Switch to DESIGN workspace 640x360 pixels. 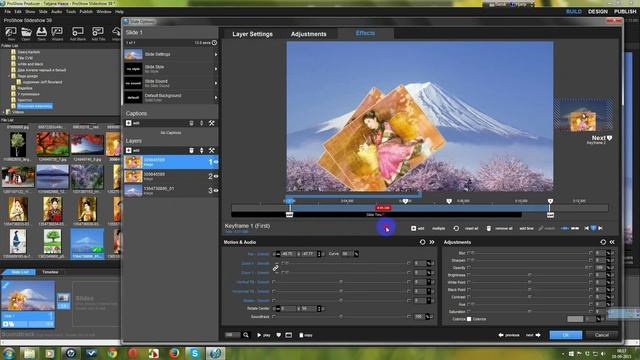tap(598, 11)
